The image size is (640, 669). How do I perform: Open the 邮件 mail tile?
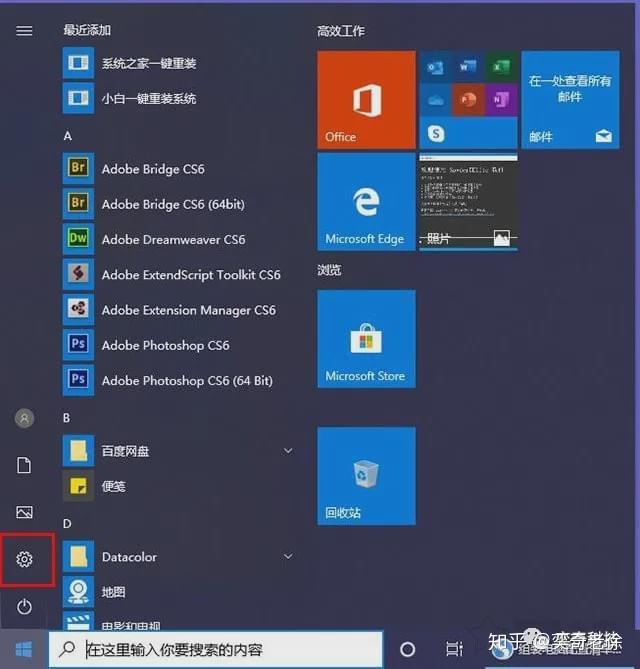pos(570,100)
